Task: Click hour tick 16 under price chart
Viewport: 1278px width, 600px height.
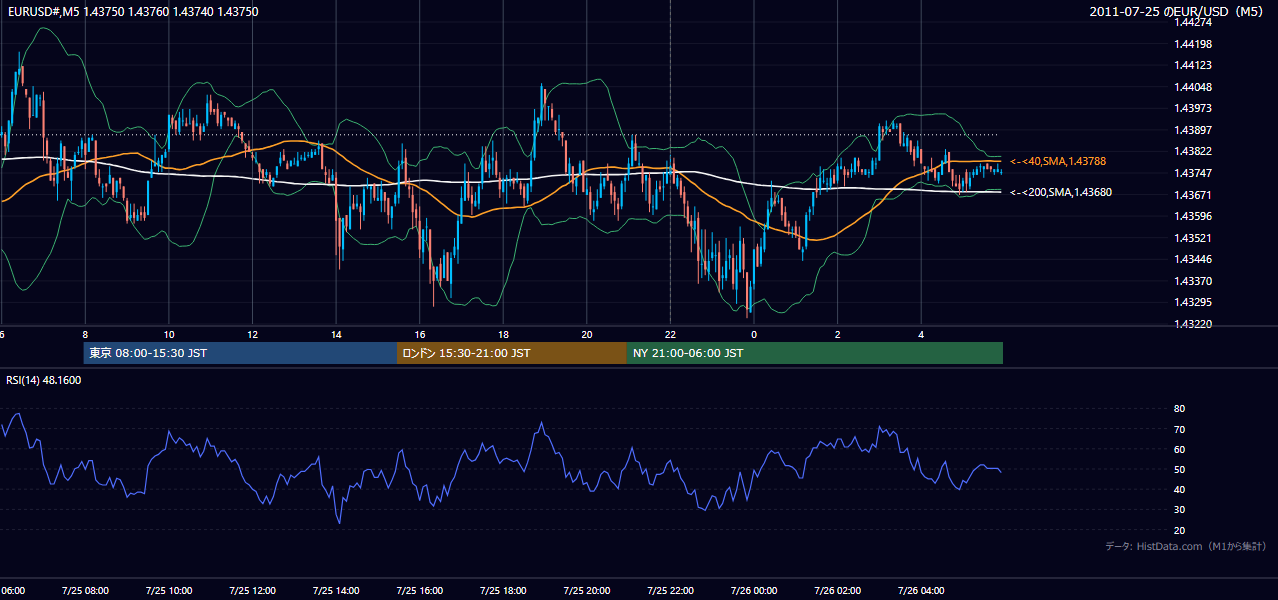Action: coord(420,335)
